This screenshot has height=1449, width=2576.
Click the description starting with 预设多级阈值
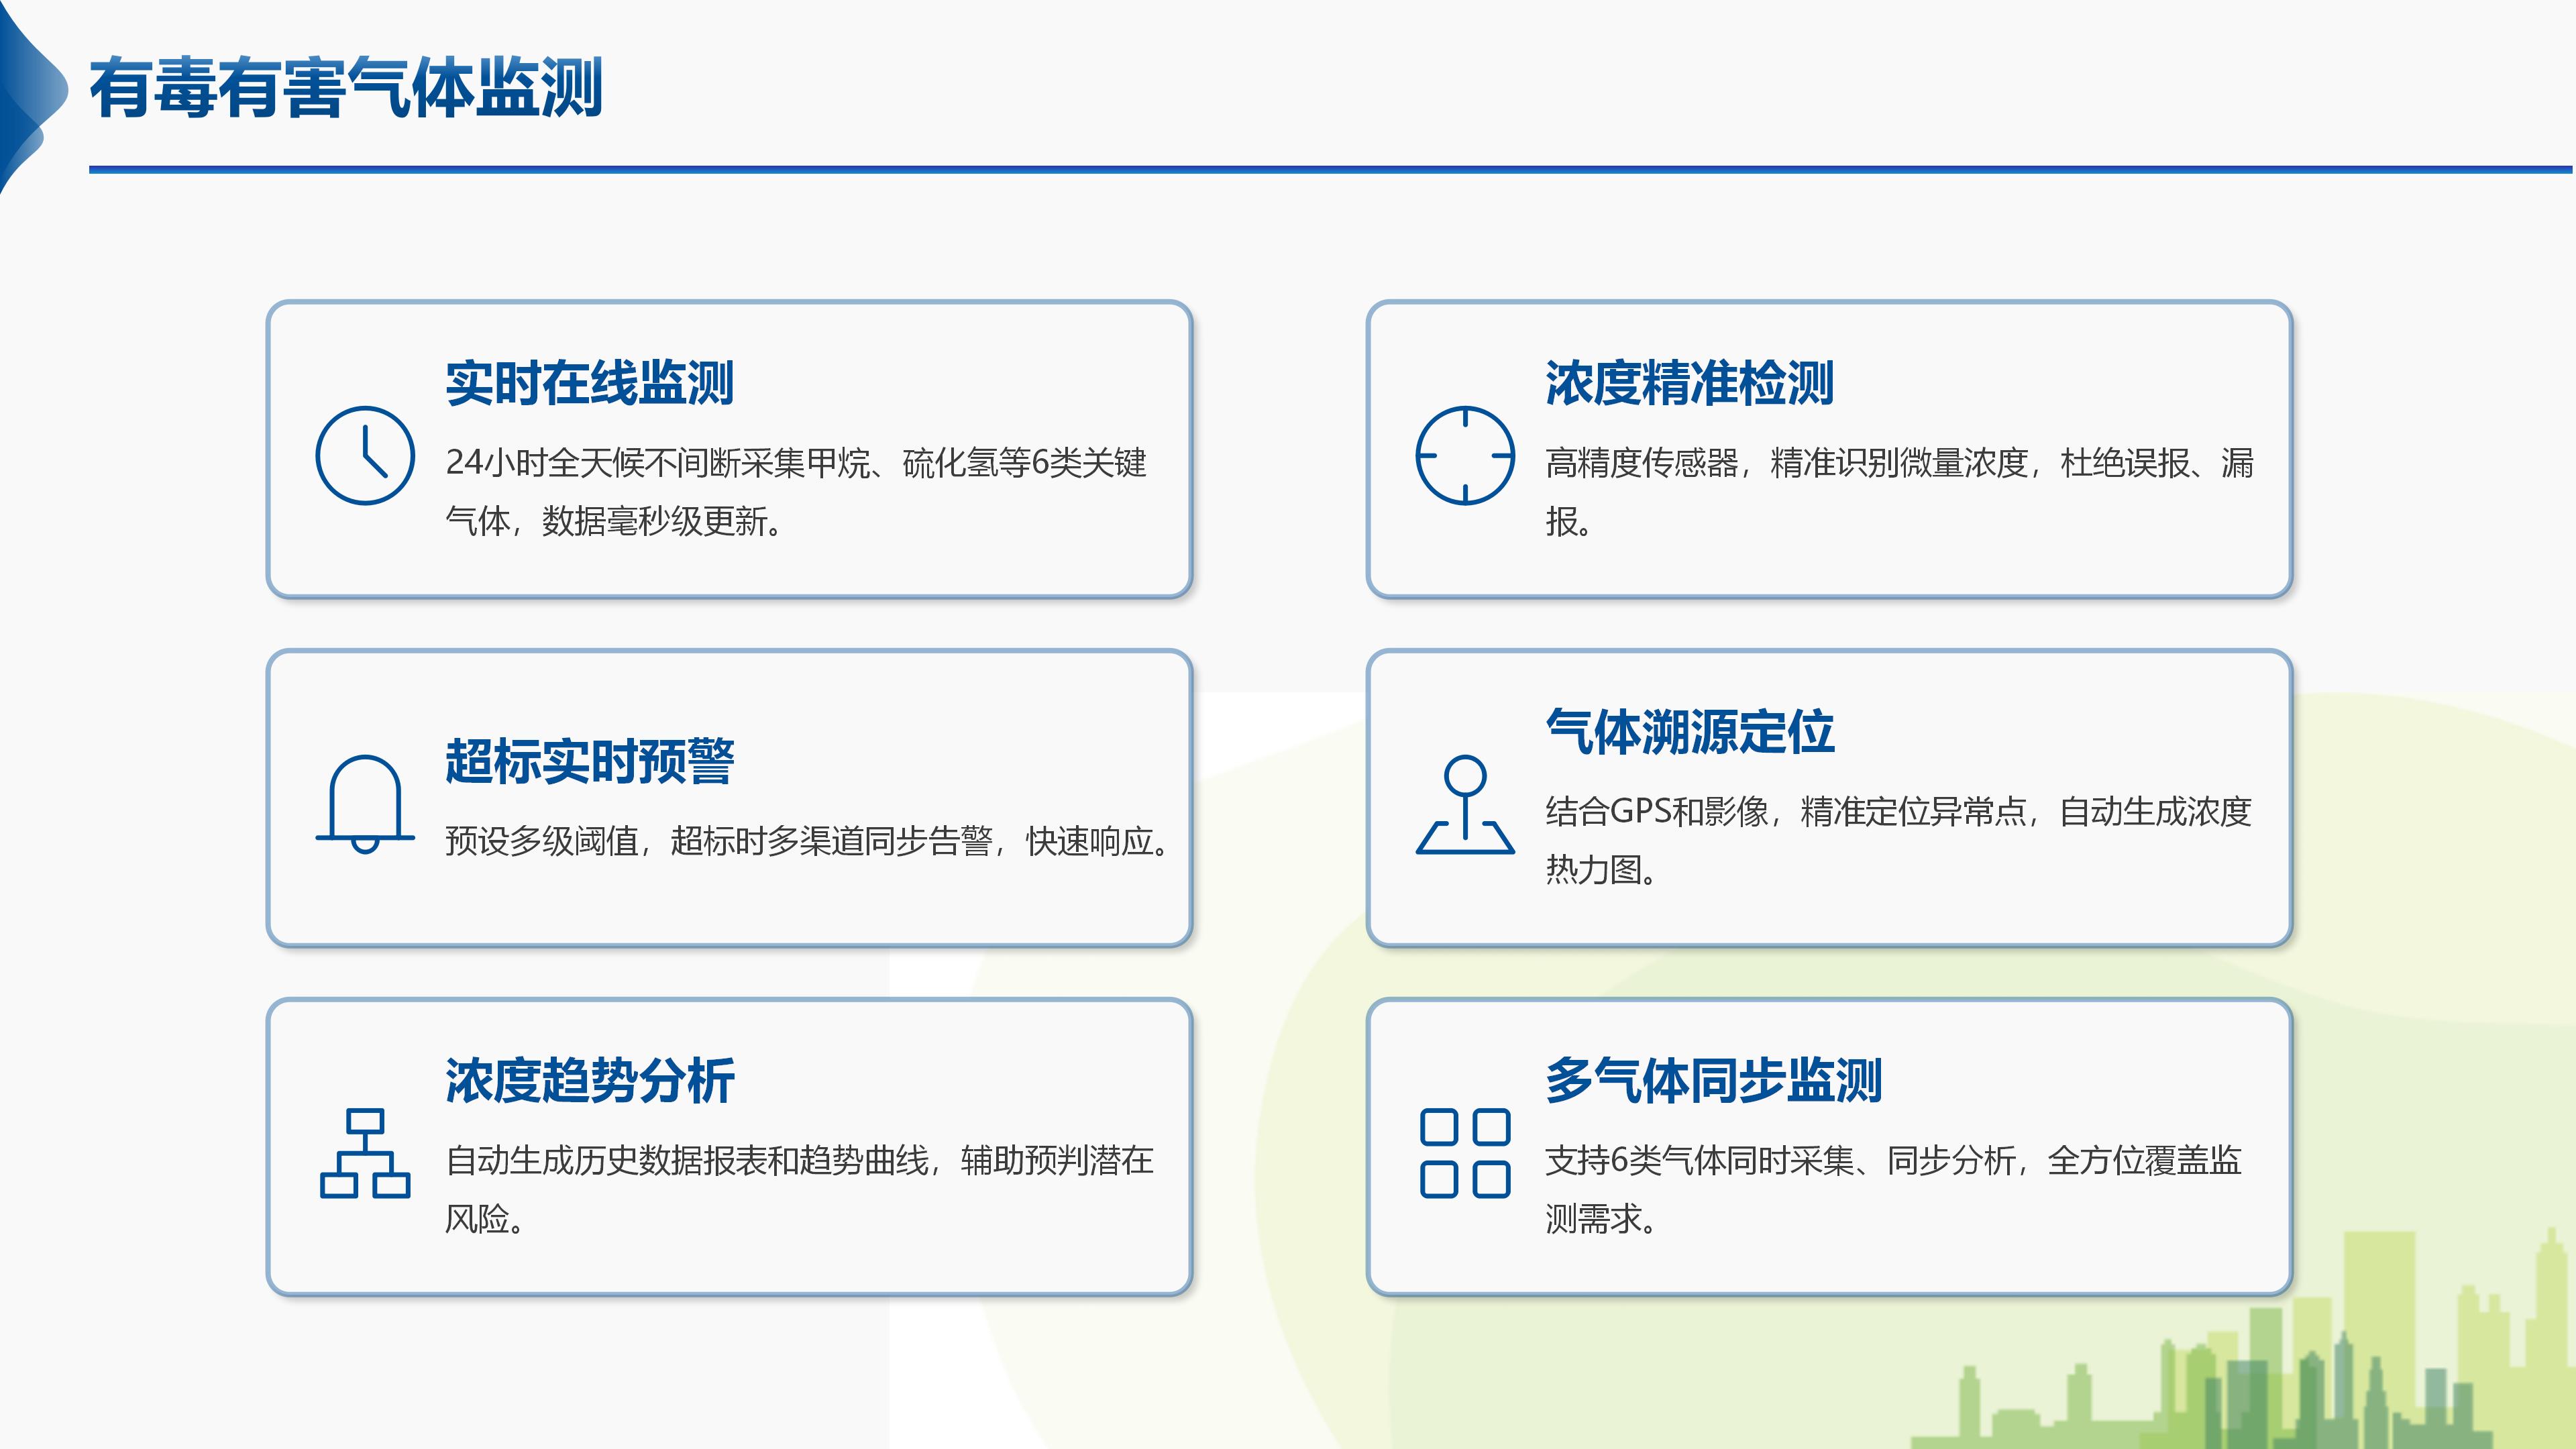click(x=807, y=841)
